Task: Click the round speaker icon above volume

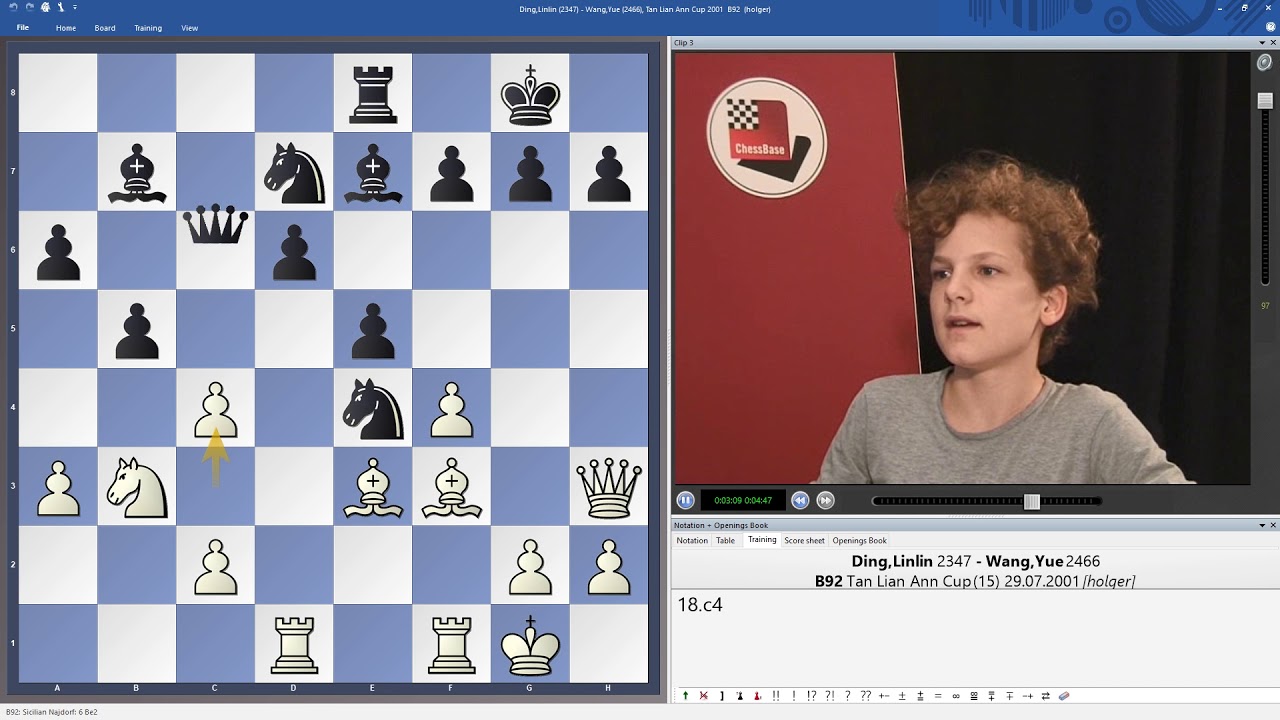Action: [1265, 62]
